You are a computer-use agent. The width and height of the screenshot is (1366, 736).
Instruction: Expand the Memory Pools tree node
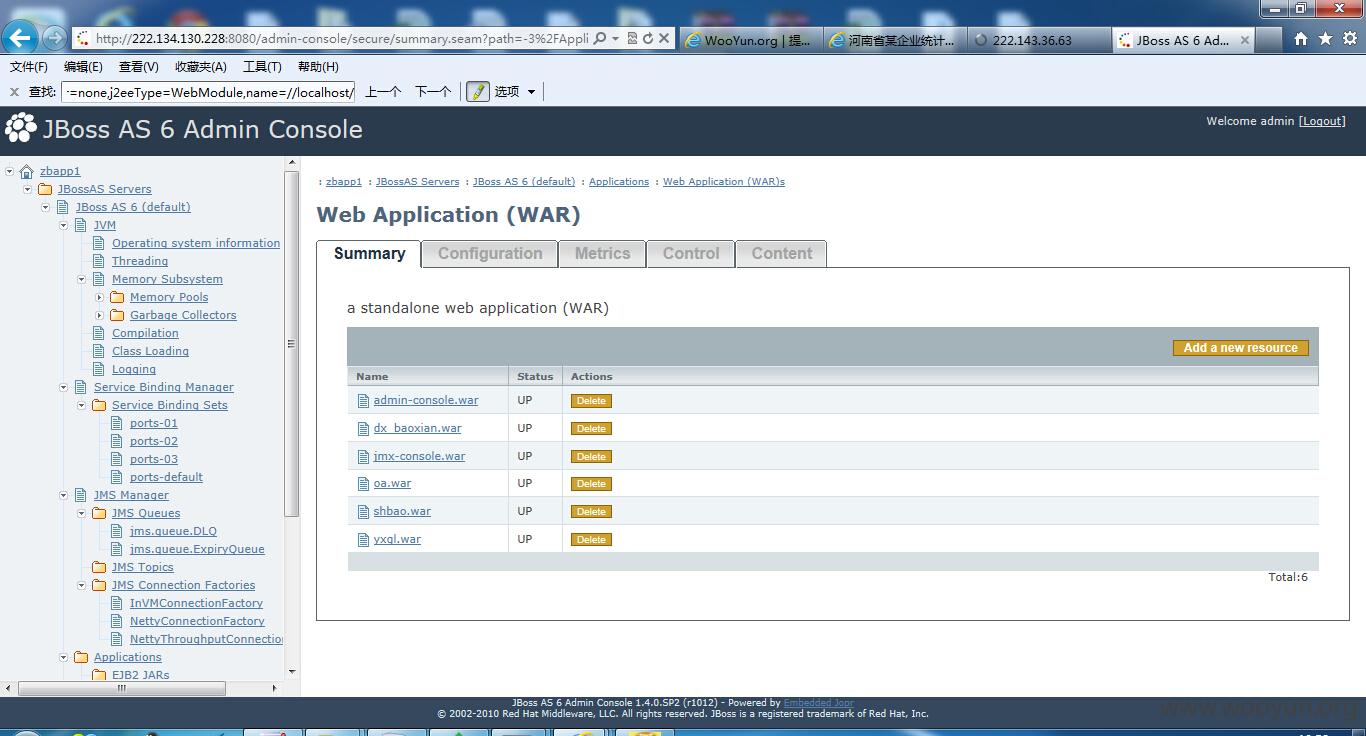click(x=100, y=298)
